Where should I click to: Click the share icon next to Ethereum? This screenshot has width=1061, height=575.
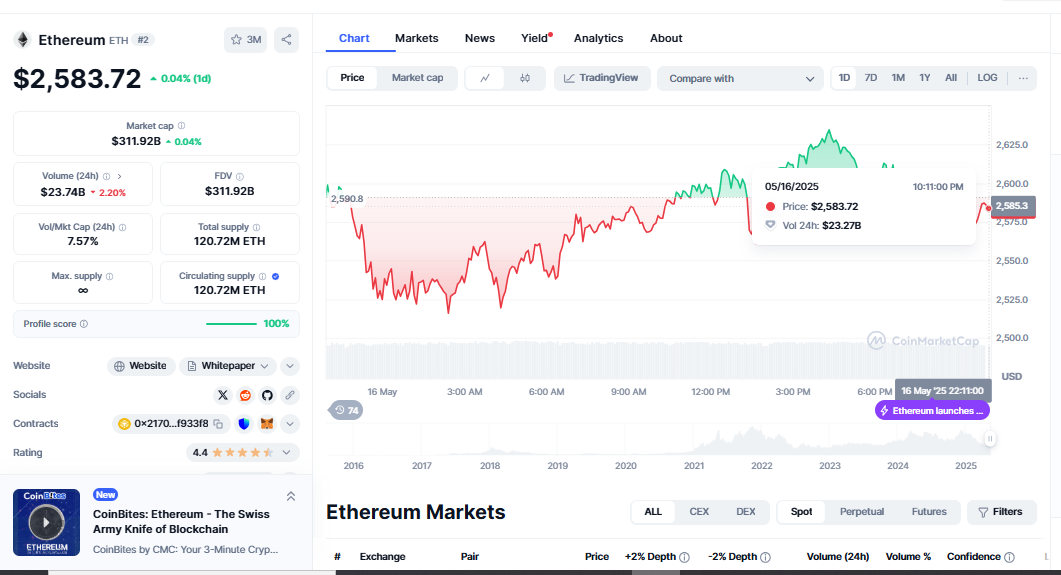(x=286, y=40)
